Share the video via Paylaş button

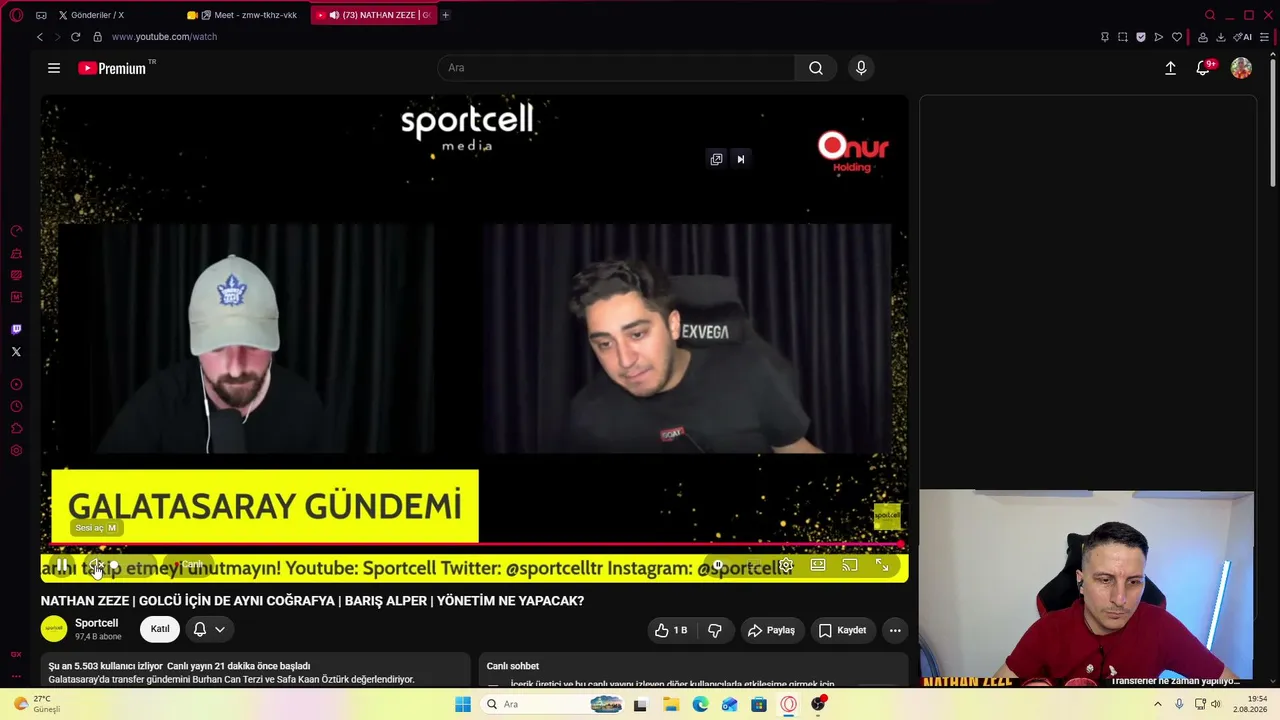pyautogui.click(x=771, y=630)
